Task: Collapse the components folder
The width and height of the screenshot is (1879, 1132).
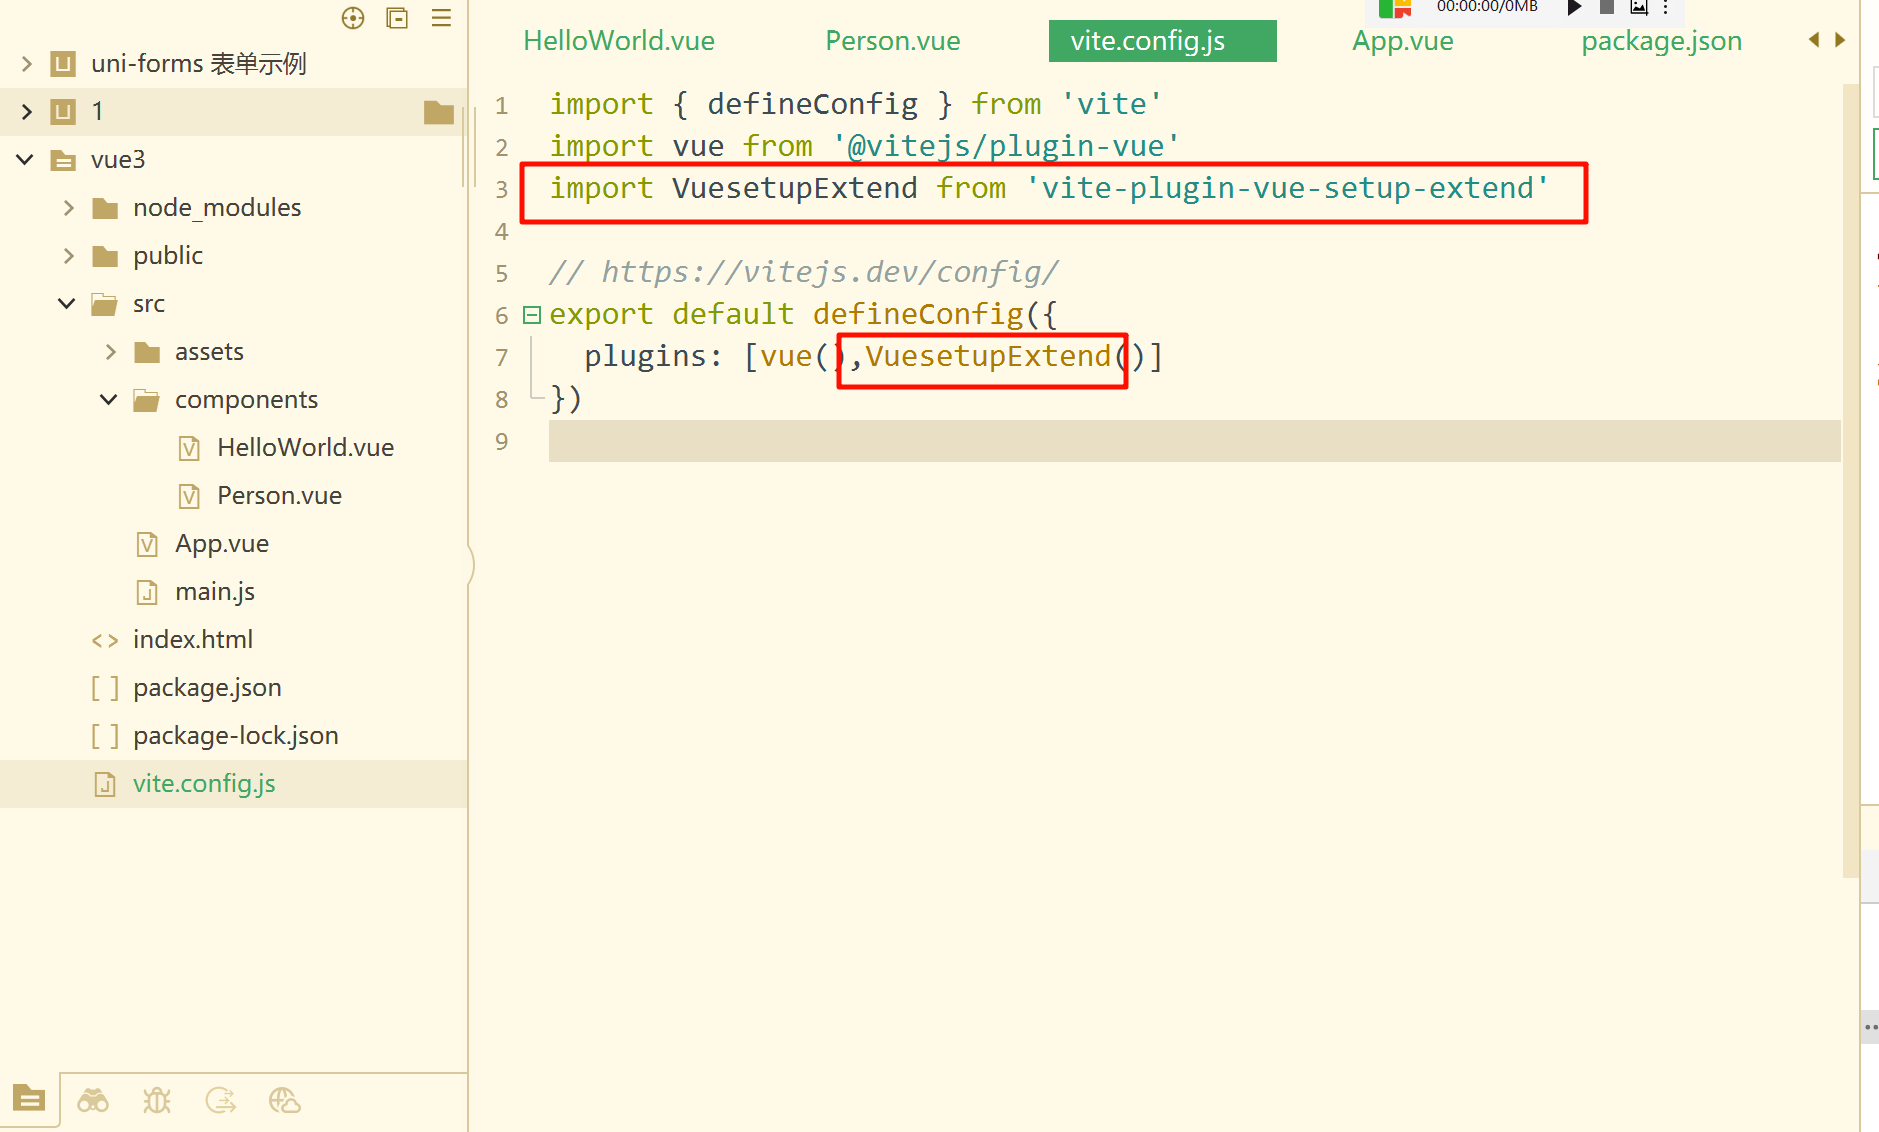Action: 109,400
